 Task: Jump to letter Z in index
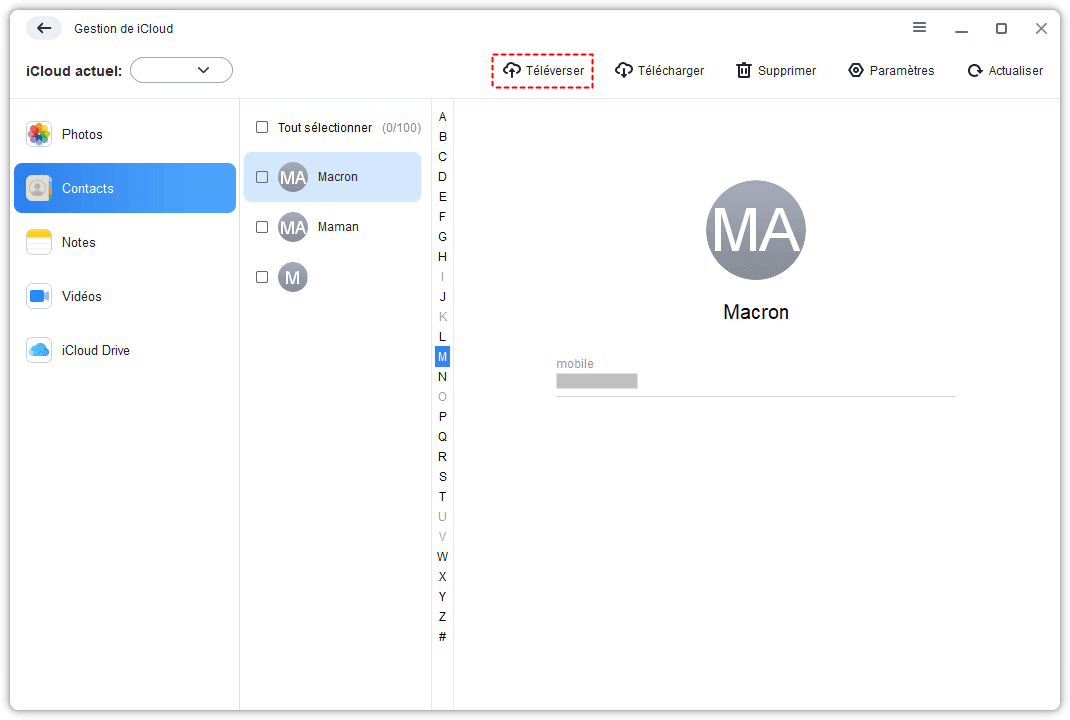click(x=442, y=616)
